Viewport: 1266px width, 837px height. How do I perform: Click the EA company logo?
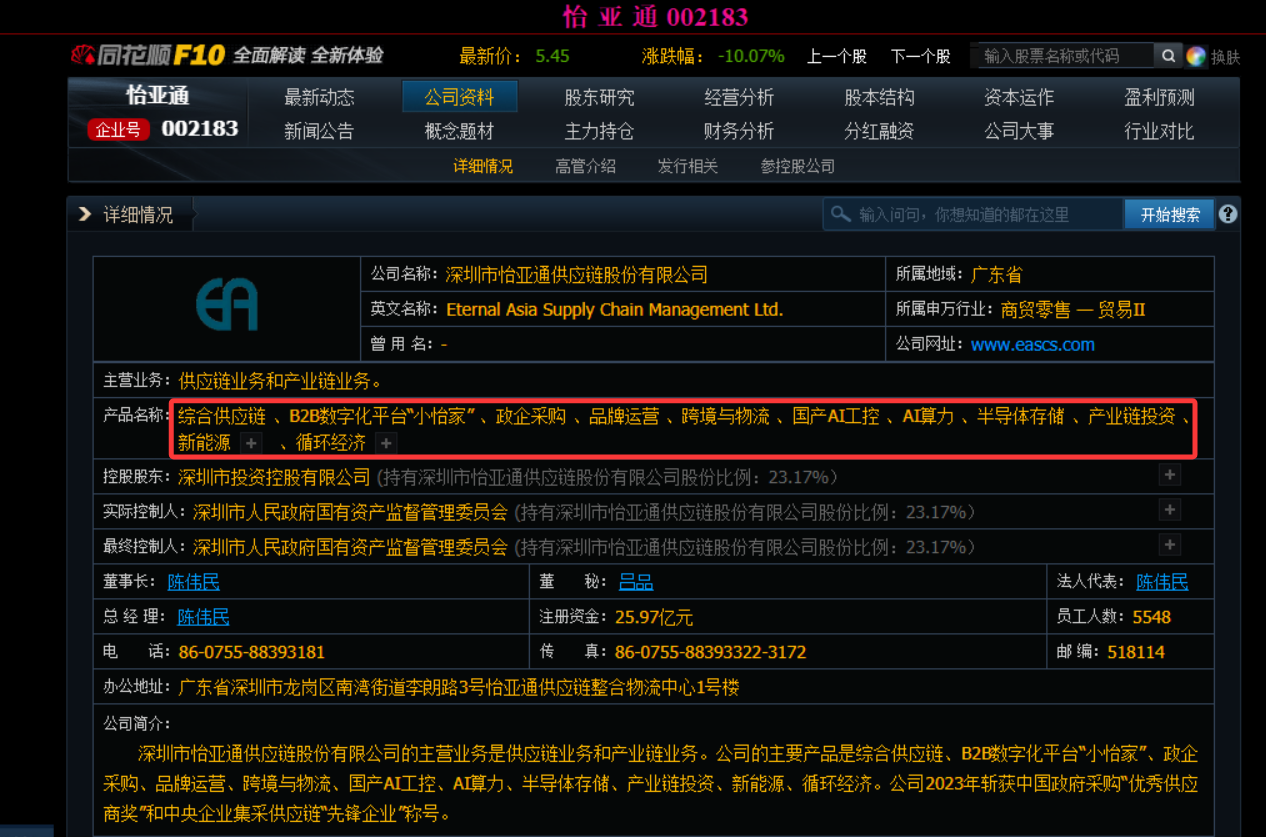[x=227, y=304]
